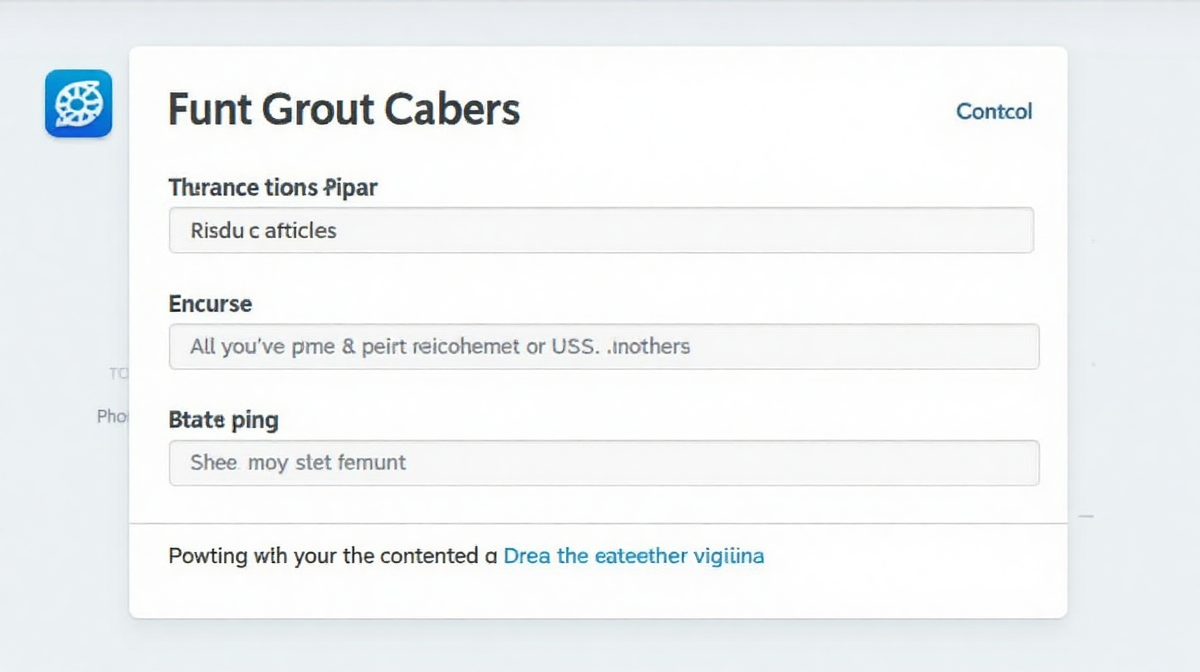Click the Btate ping label
The width and height of the screenshot is (1200, 672).
[x=223, y=420]
